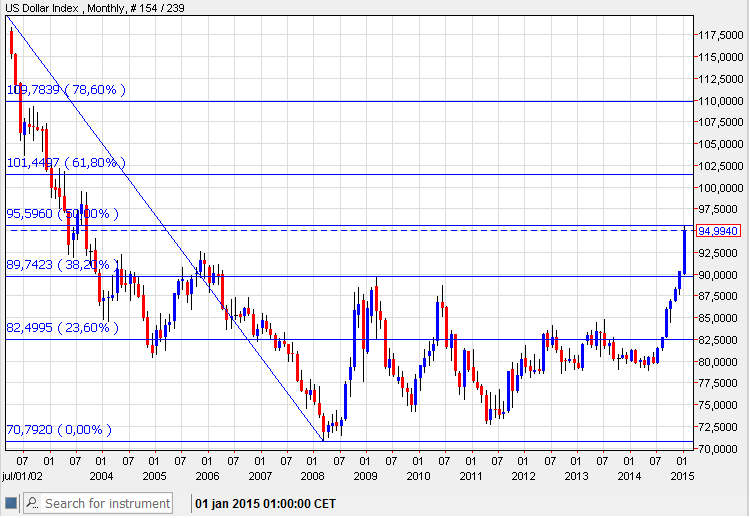Image resolution: width=750 pixels, height=518 pixels.
Task: Click the 117,5000 price axis label
Action: pos(719,35)
